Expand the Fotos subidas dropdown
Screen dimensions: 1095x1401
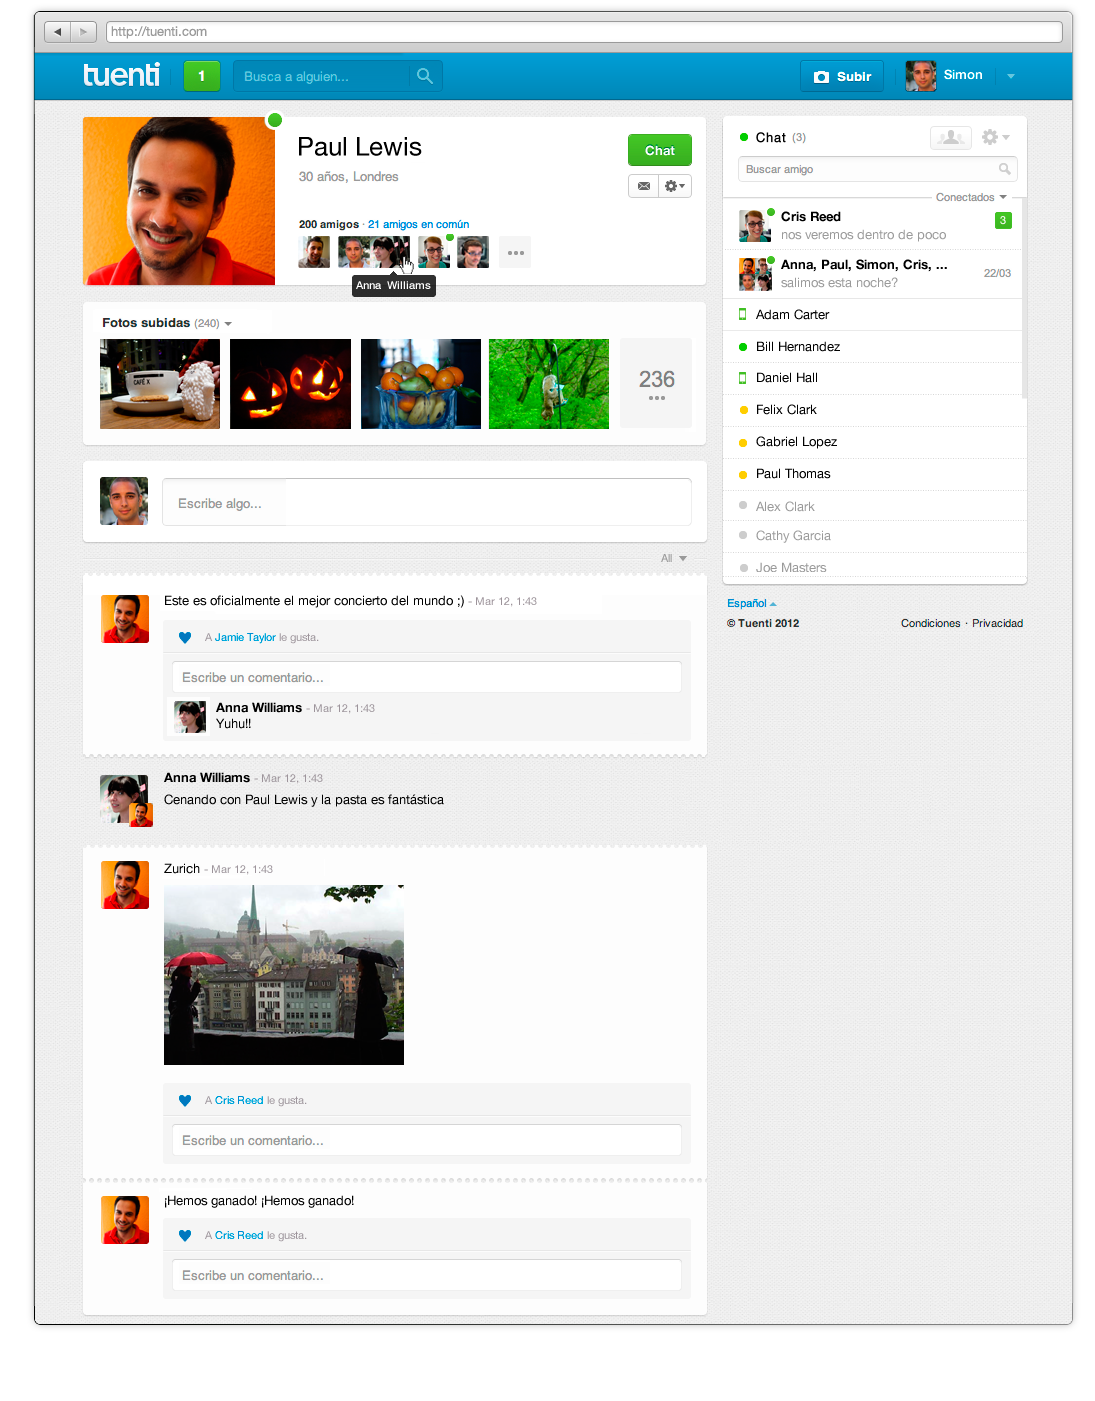pyautogui.click(x=228, y=324)
